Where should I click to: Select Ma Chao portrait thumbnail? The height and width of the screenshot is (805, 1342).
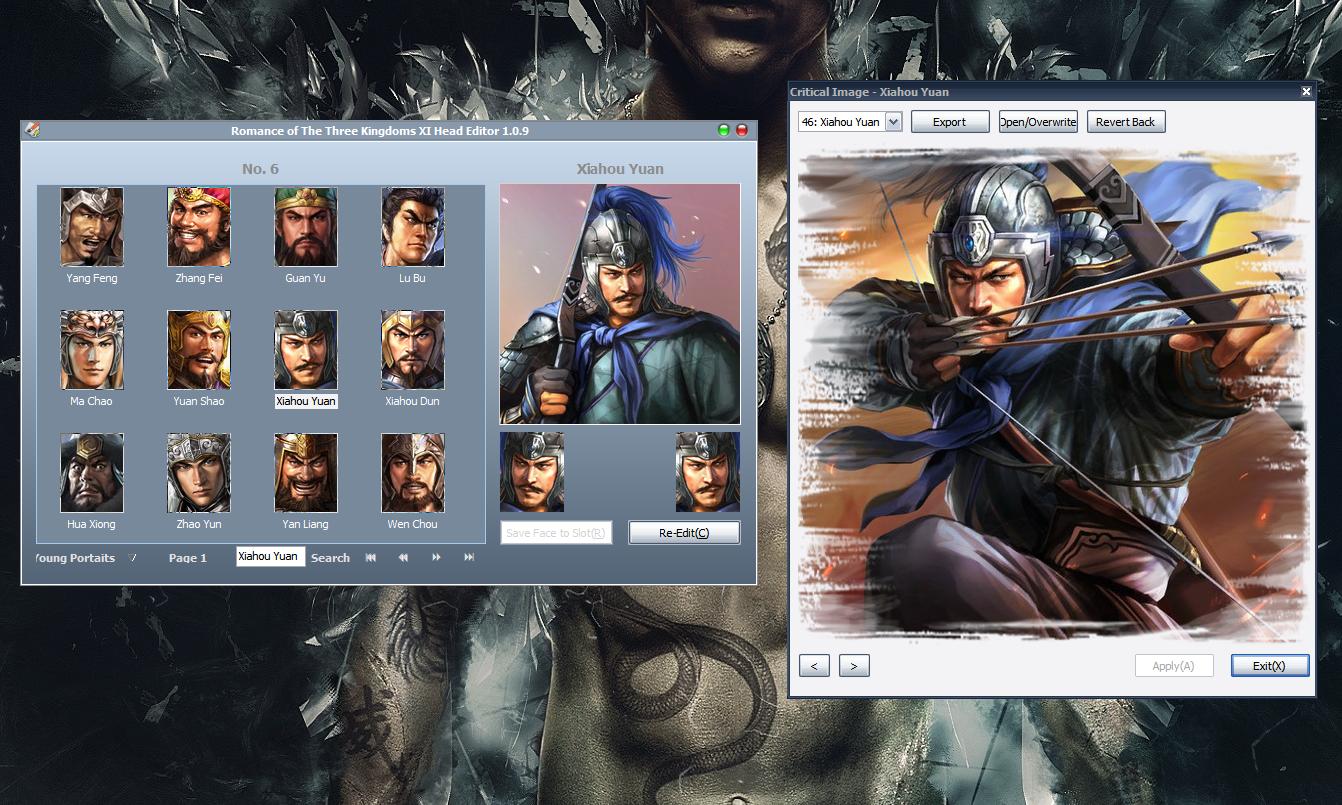(x=92, y=350)
